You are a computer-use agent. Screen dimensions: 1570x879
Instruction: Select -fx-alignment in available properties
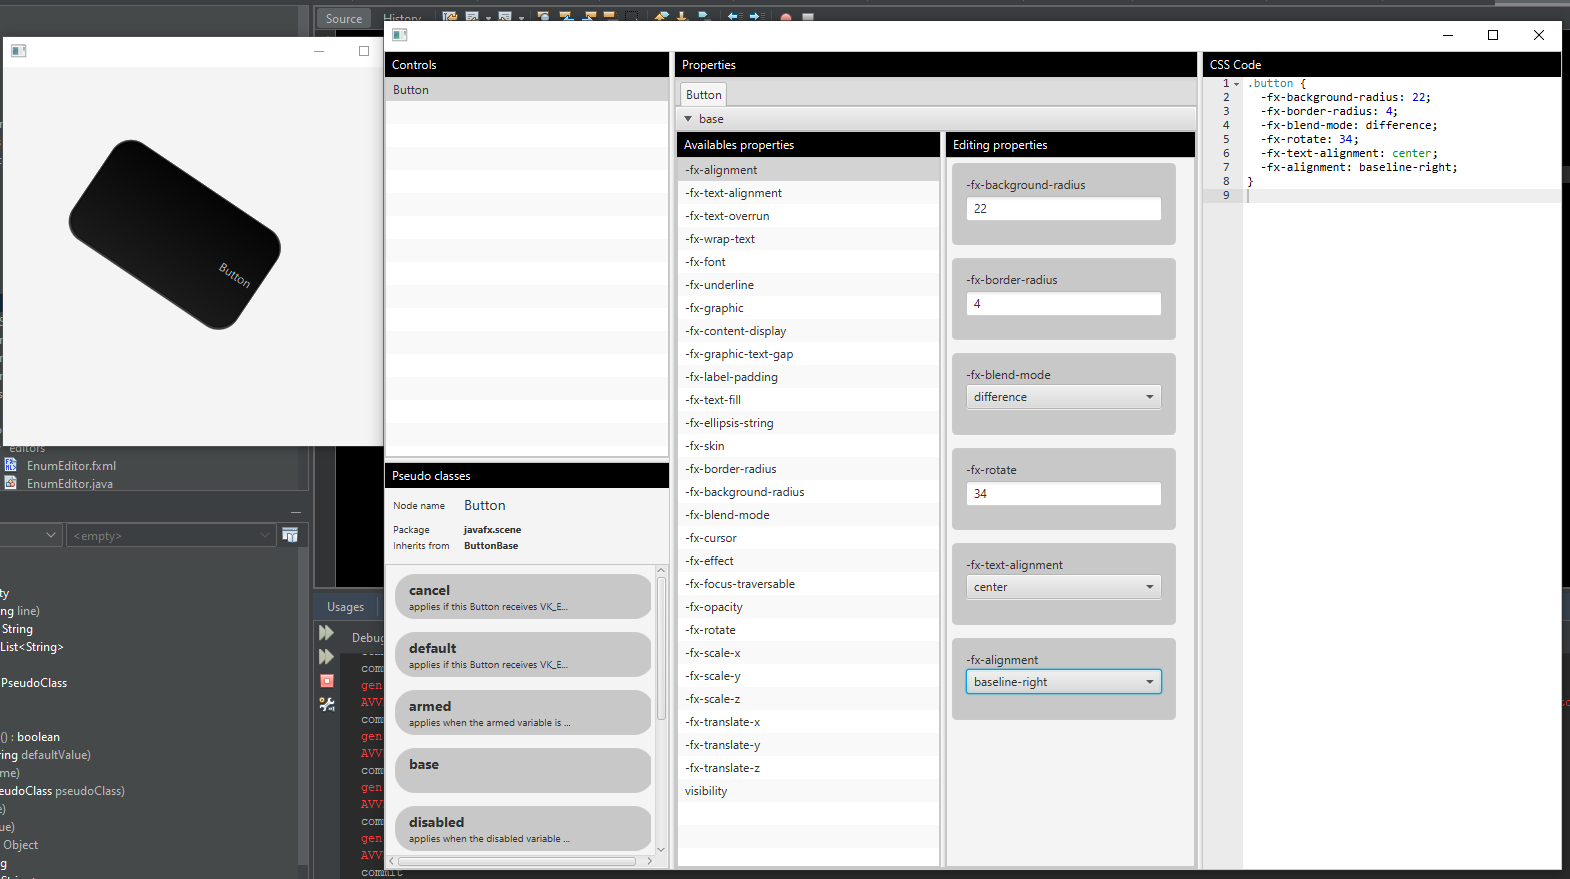coord(808,170)
